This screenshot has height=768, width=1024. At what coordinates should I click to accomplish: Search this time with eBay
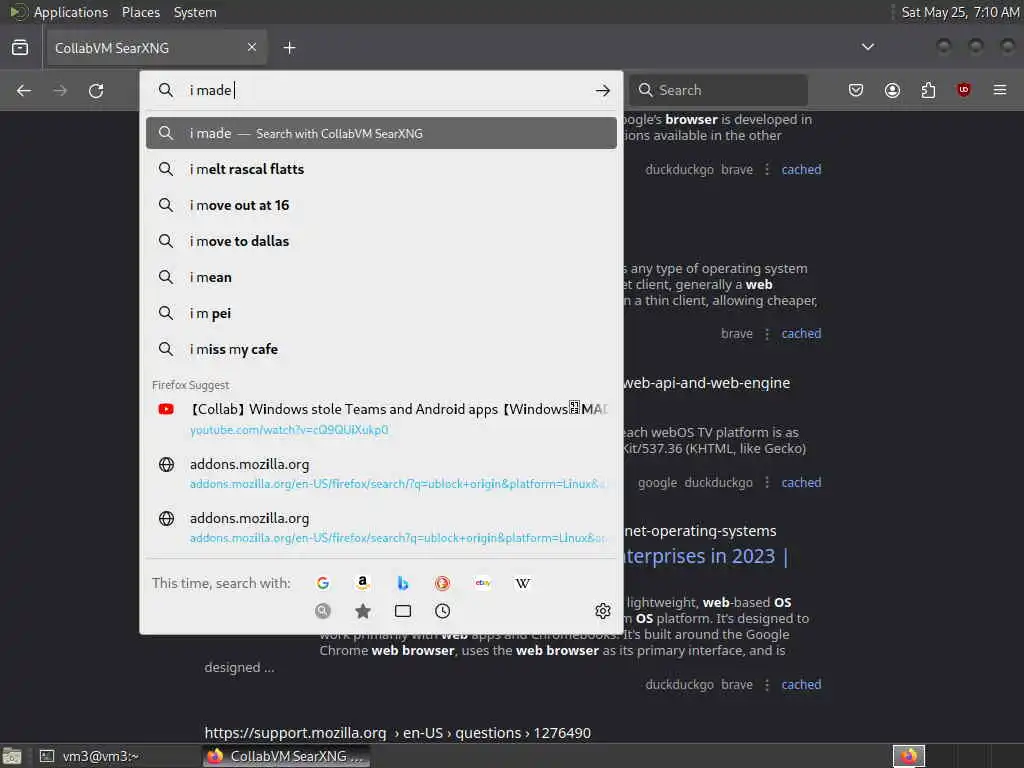(483, 583)
